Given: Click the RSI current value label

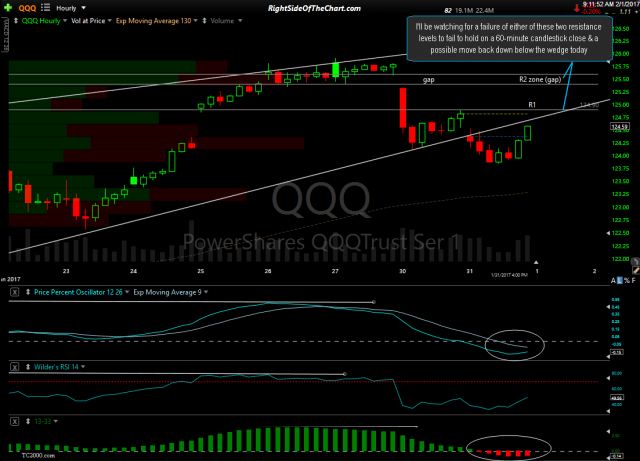Looking at the screenshot, I should [x=616, y=397].
